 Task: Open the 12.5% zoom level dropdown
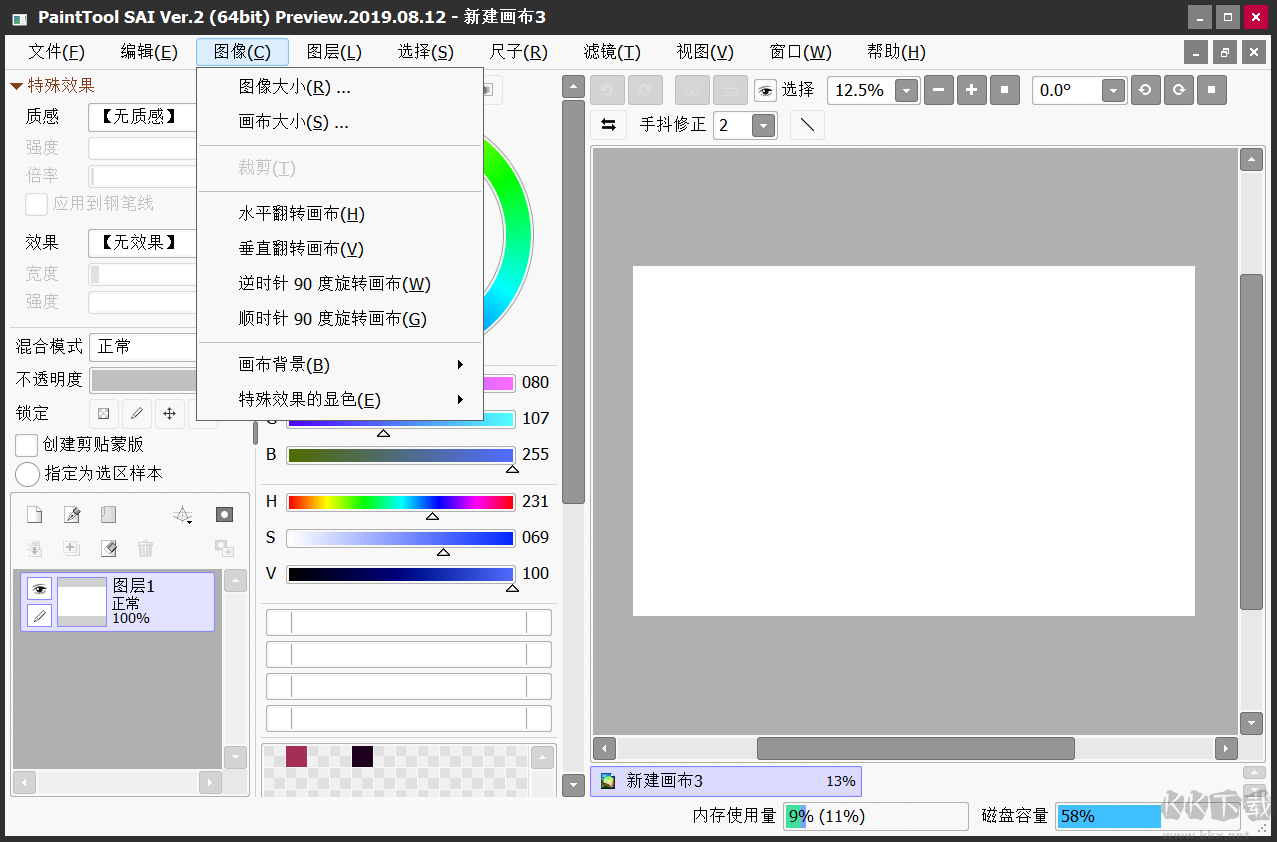click(x=906, y=90)
